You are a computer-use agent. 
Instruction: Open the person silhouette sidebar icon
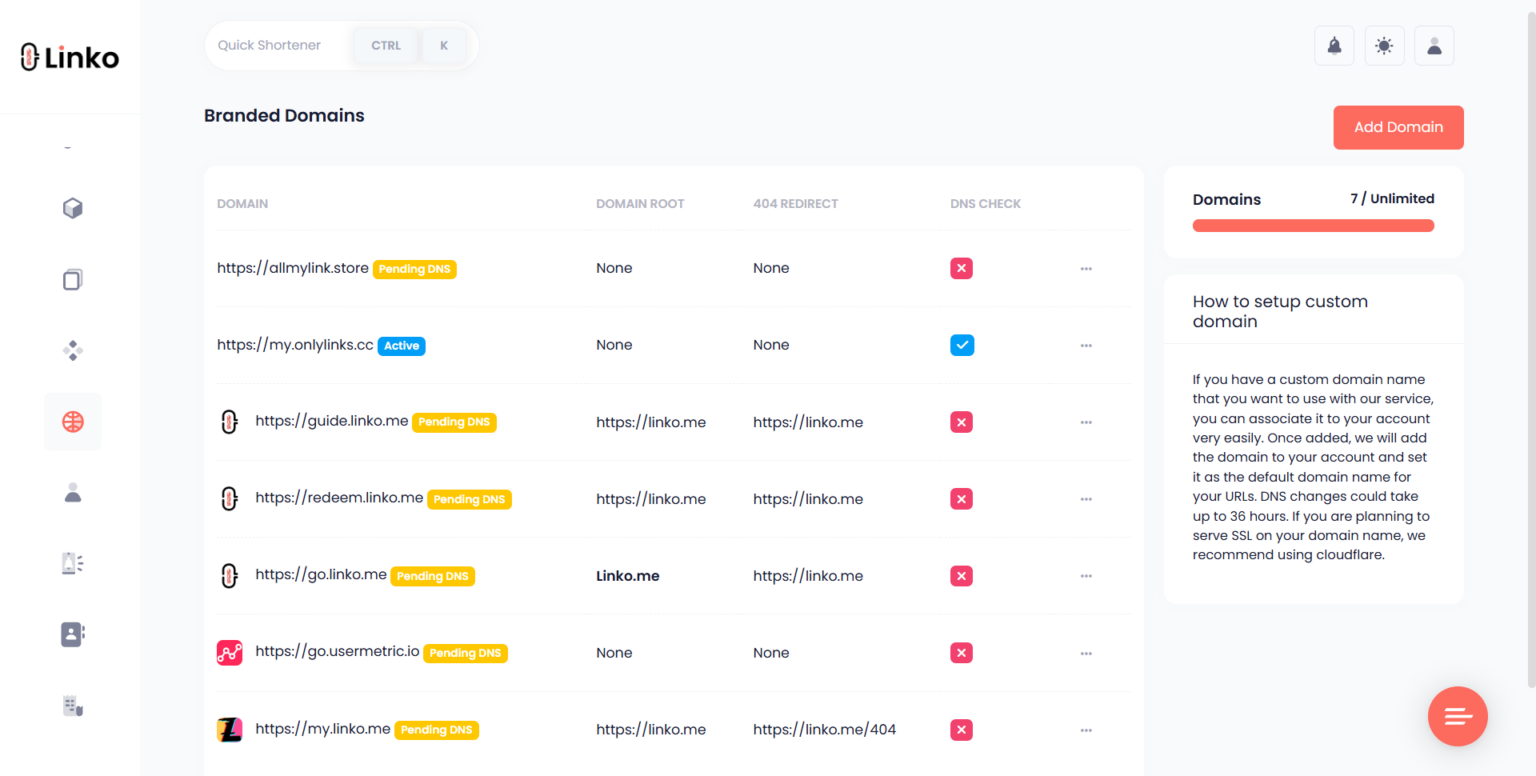click(73, 492)
